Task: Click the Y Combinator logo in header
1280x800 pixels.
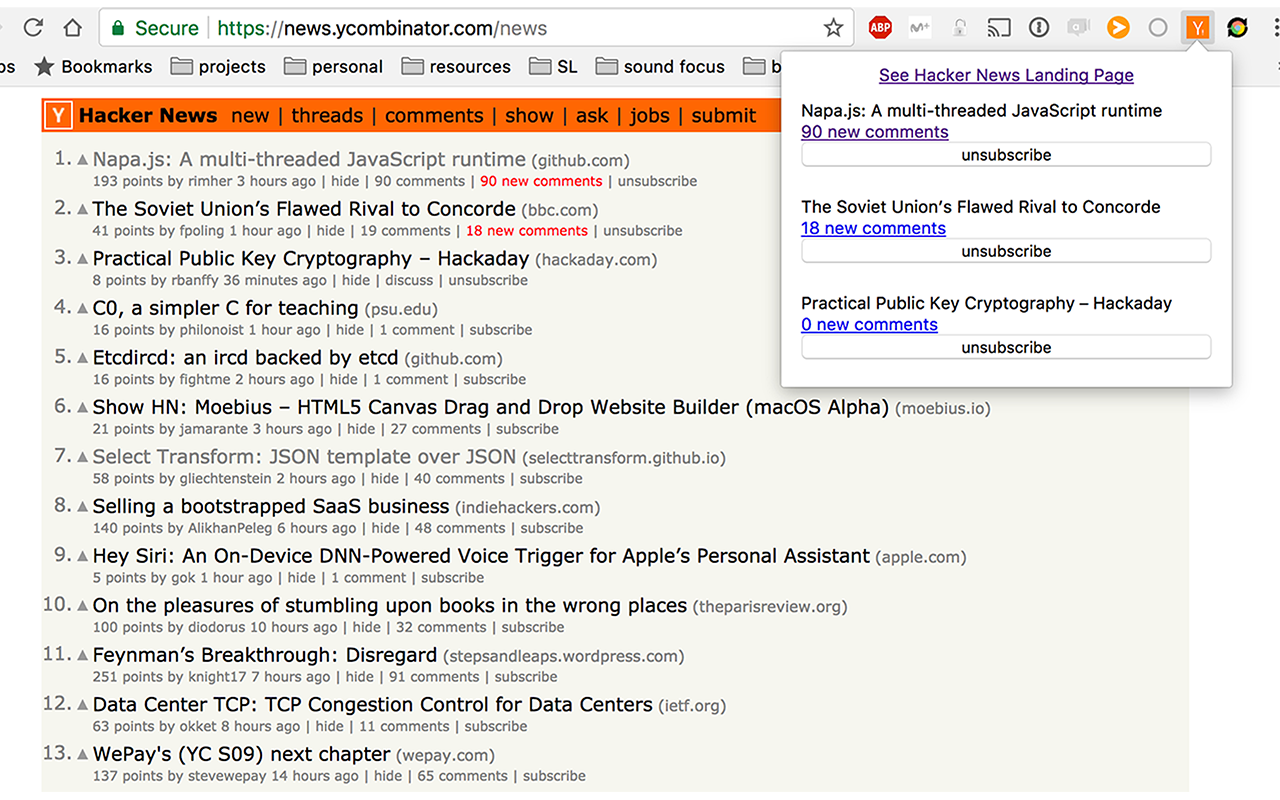Action: point(59,116)
